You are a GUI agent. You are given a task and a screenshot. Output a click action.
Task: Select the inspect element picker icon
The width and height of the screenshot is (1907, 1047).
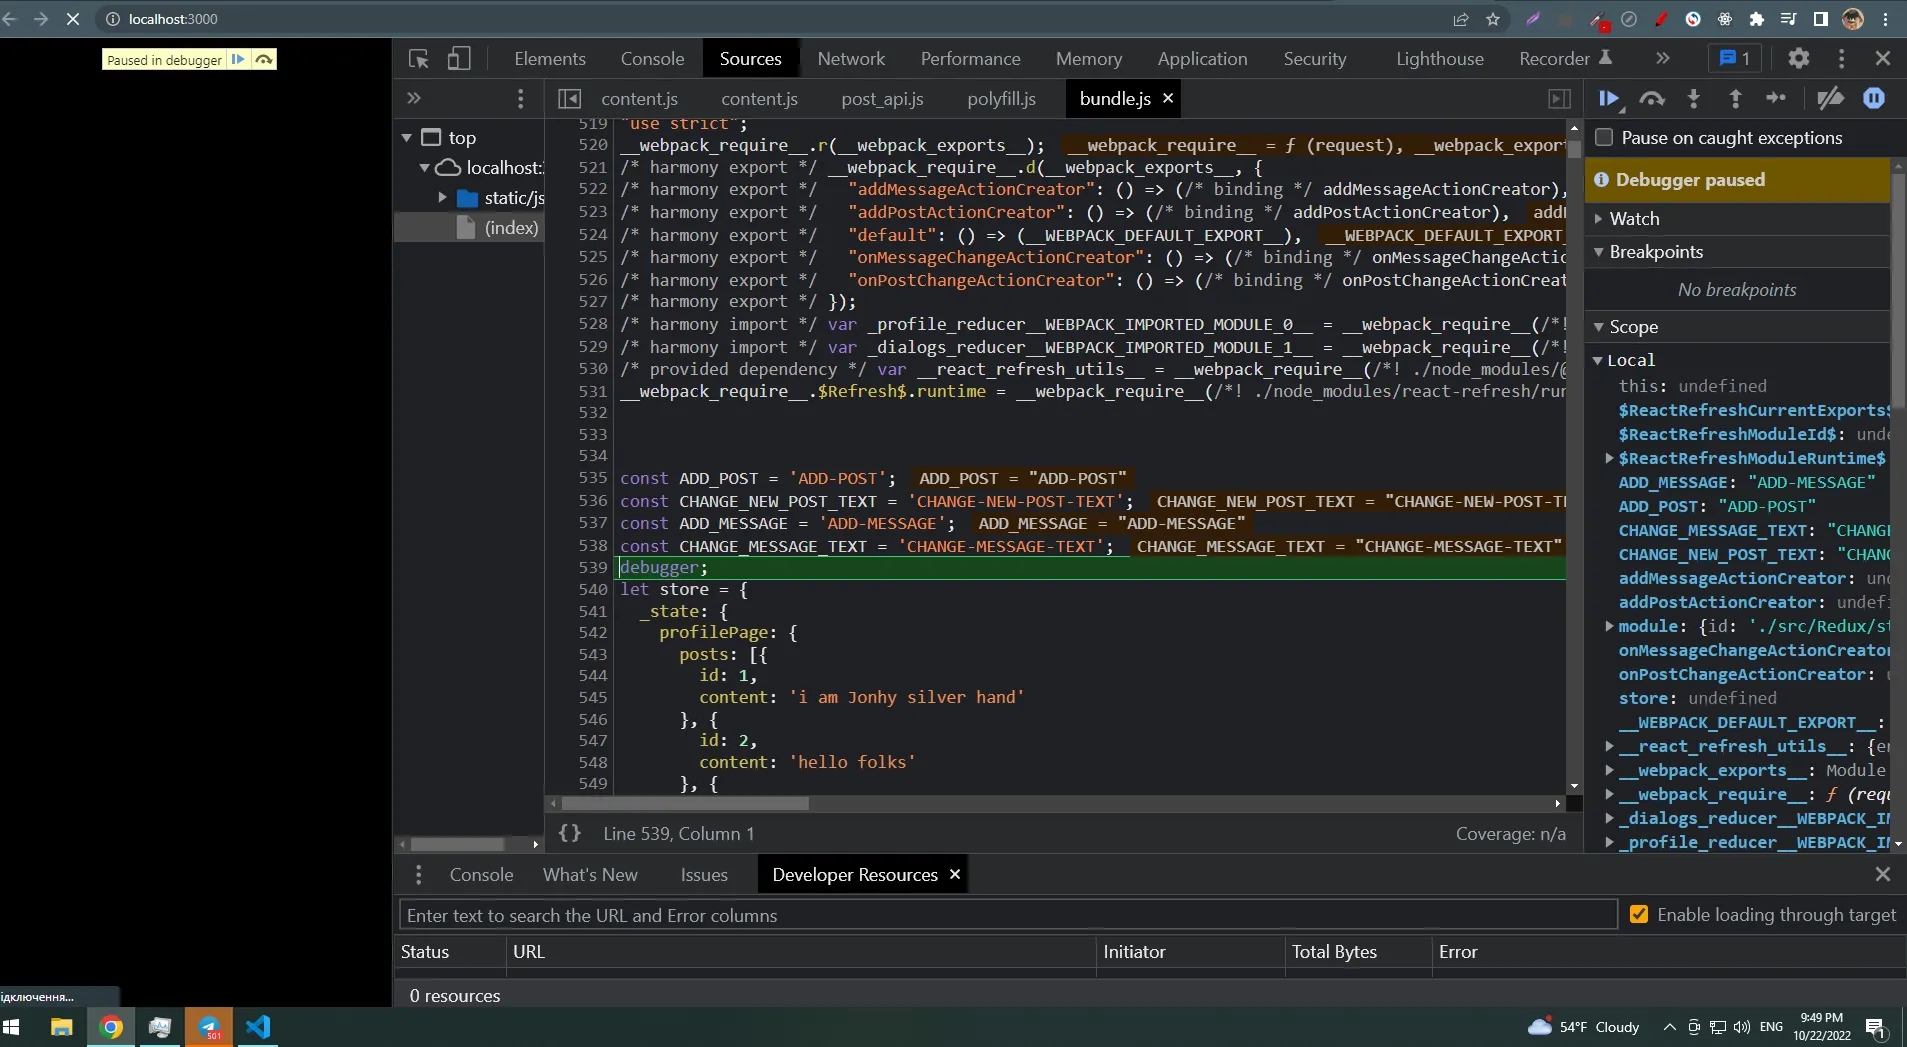(x=419, y=59)
